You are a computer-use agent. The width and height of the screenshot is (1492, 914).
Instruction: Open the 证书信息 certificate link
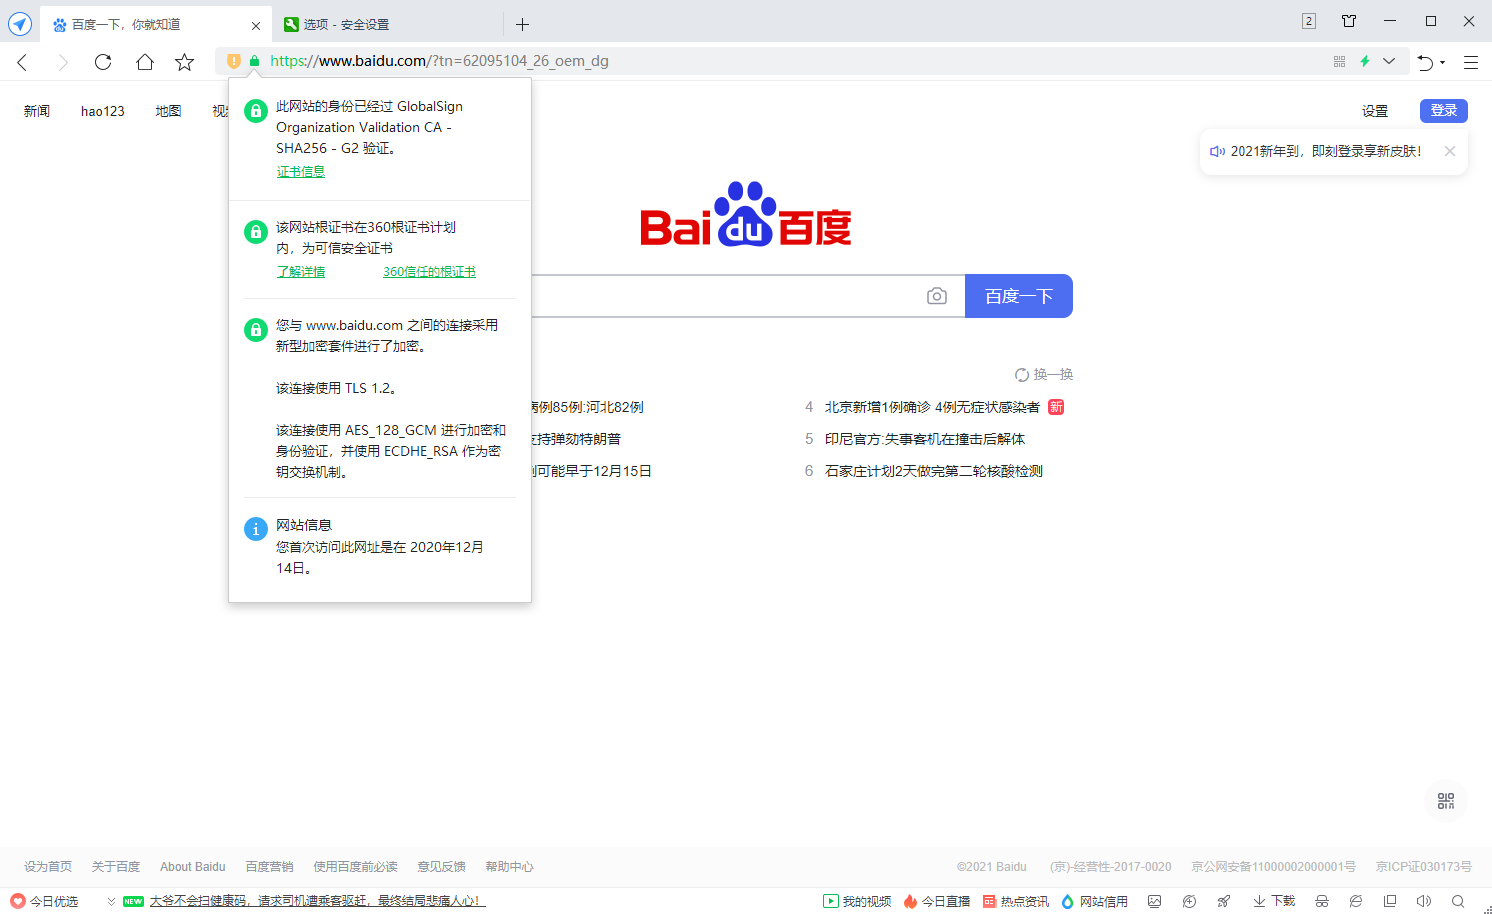(x=301, y=172)
